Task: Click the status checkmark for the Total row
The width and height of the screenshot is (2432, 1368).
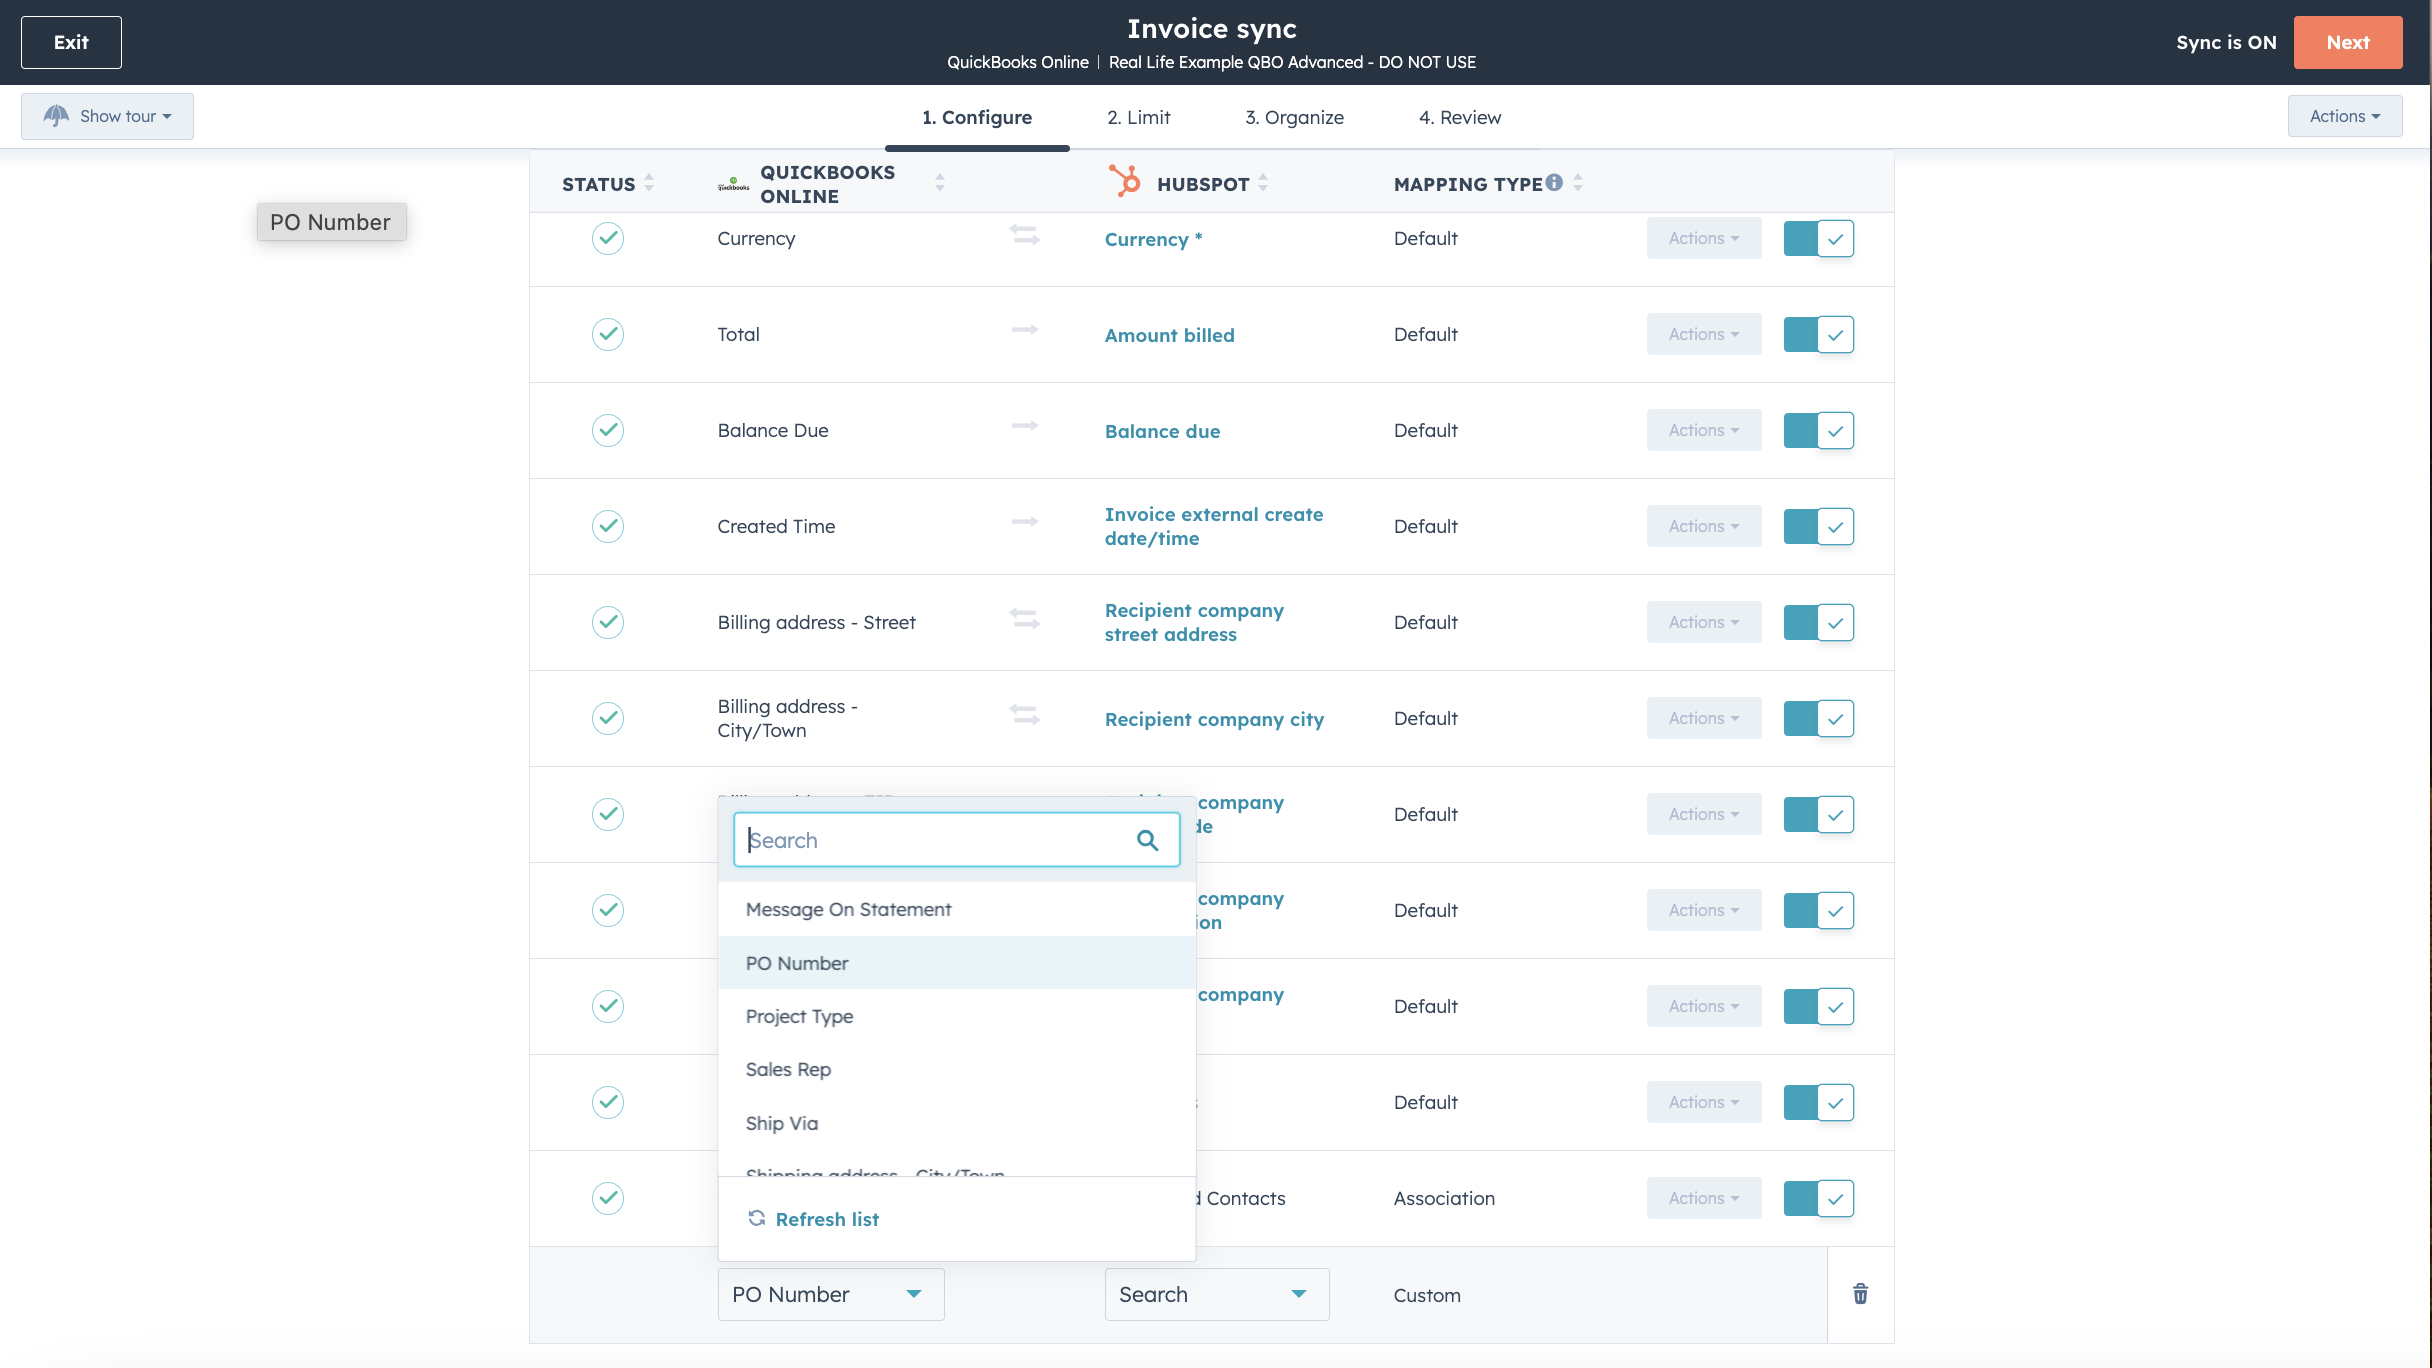Action: click(608, 334)
